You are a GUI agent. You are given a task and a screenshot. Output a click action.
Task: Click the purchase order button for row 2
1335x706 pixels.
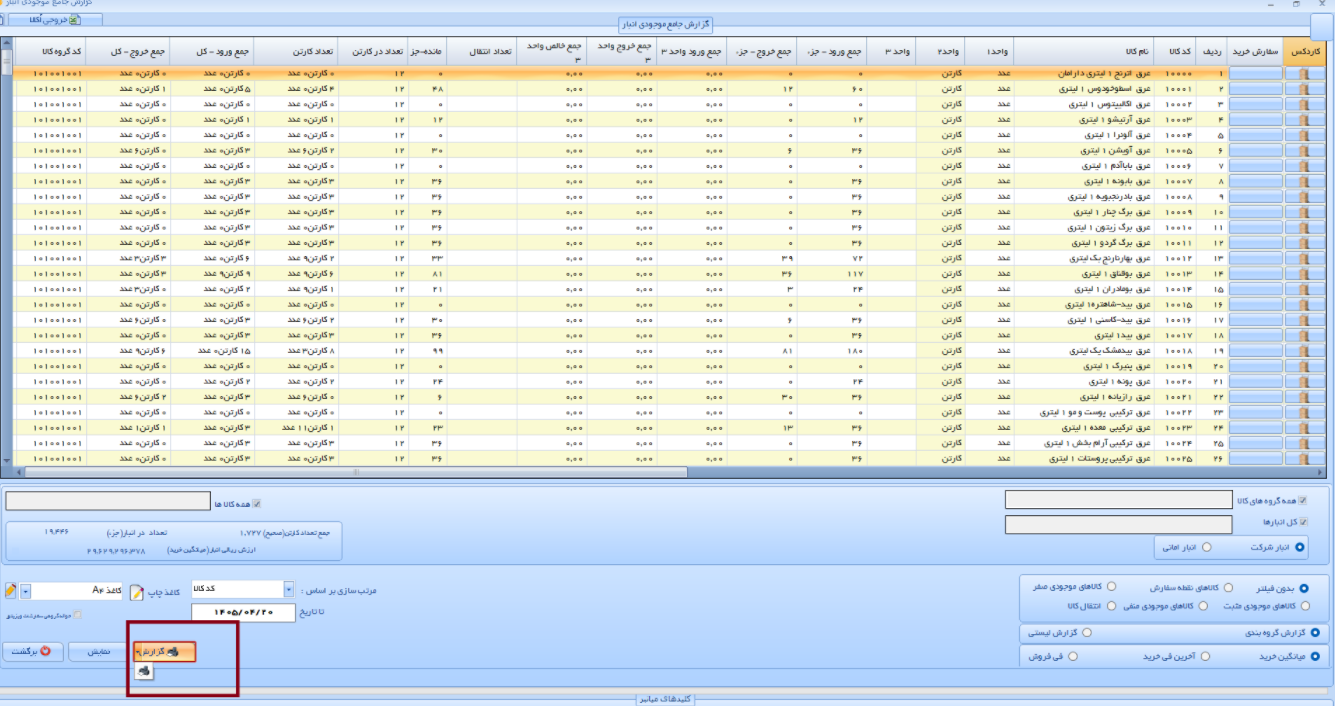tap(1255, 89)
